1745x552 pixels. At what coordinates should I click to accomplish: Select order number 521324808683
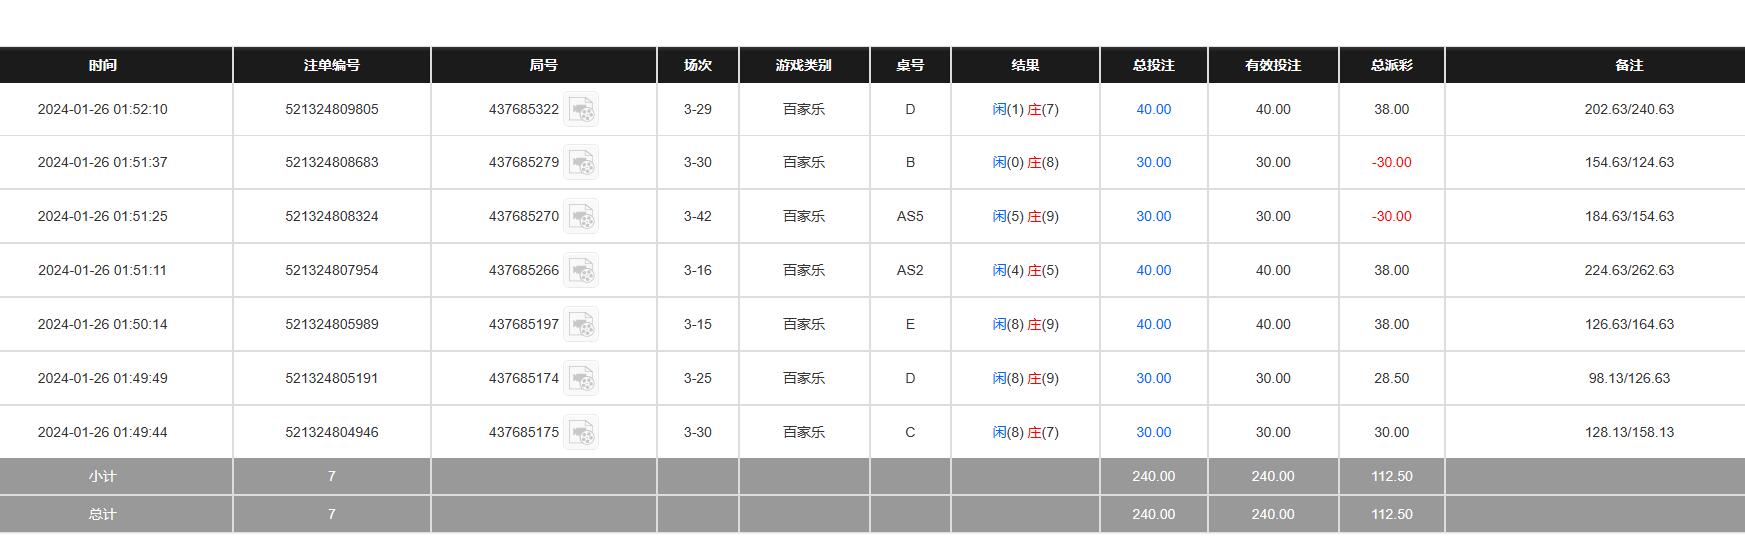(332, 162)
